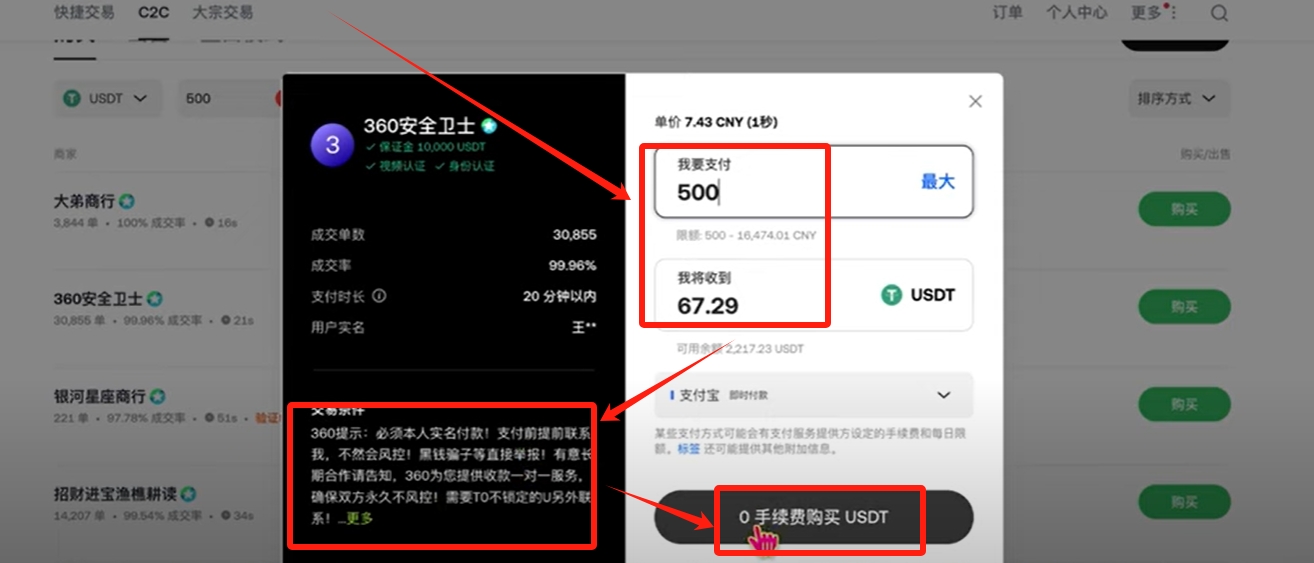Image resolution: width=1314 pixels, height=563 pixels.
Task: Click the 招财进宝渔樵耕读 merchant name
Action: coord(115,494)
